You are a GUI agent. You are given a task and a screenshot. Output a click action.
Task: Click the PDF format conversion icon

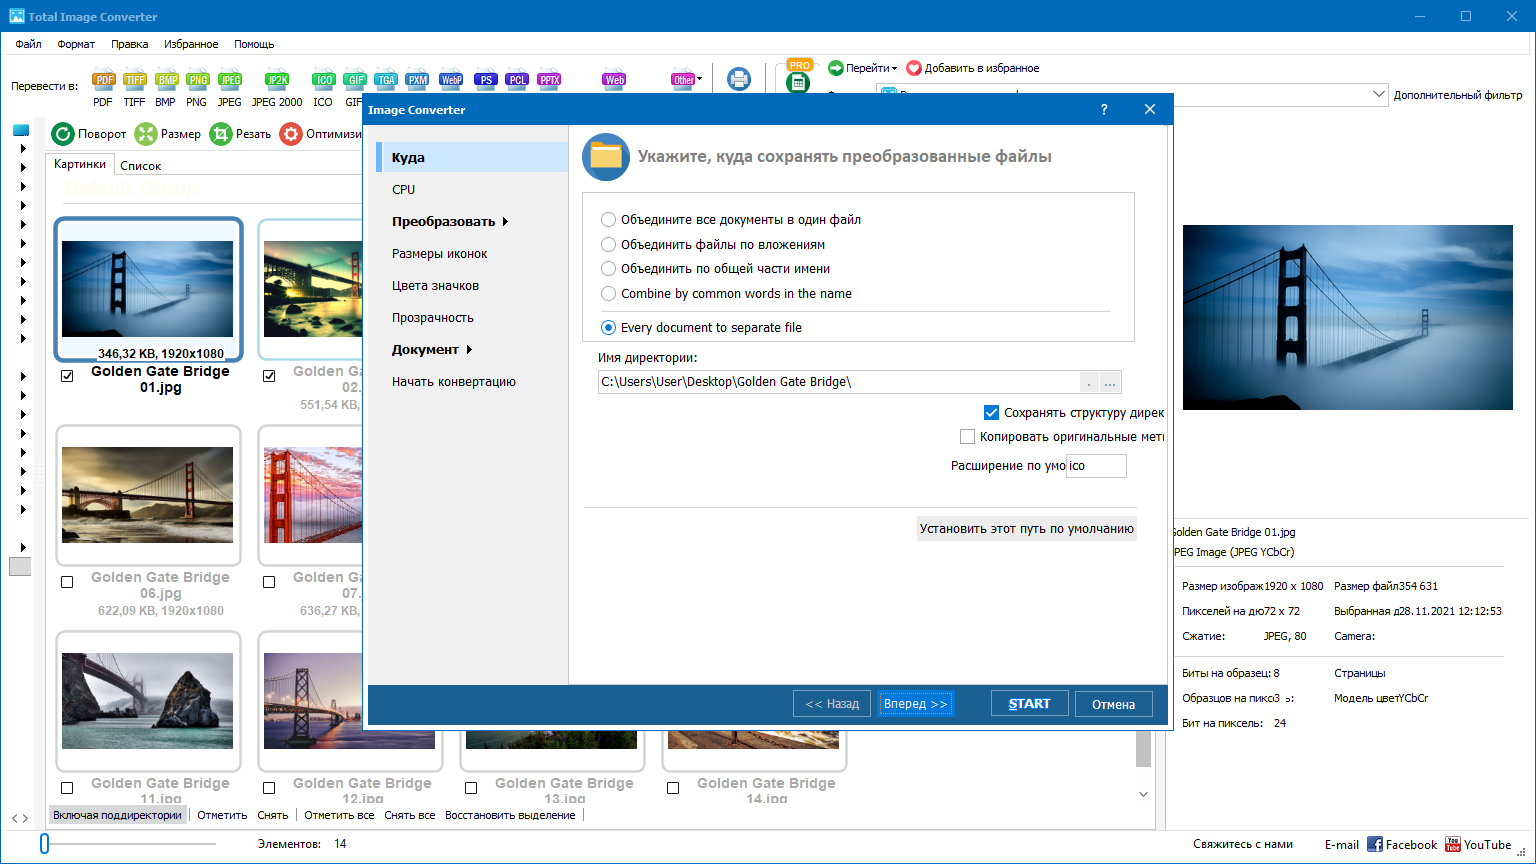[103, 81]
